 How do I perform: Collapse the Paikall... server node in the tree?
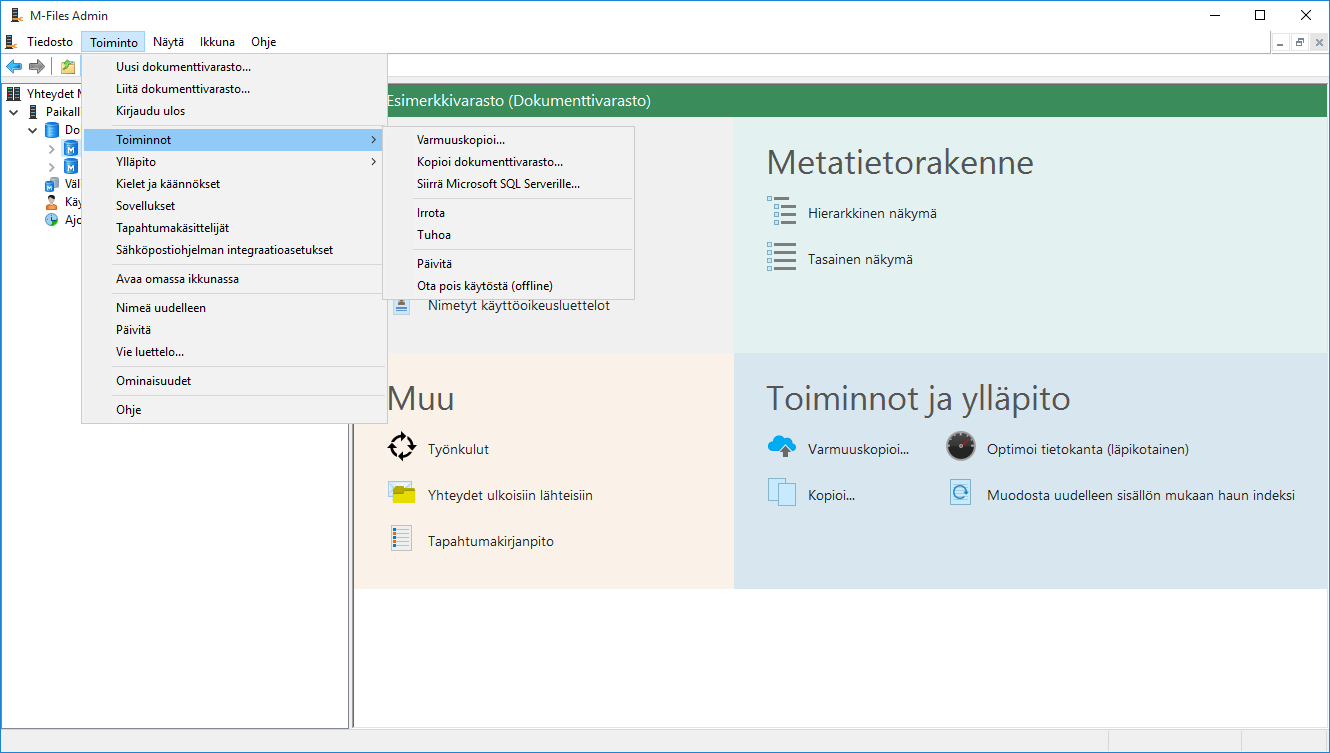[x=14, y=112]
